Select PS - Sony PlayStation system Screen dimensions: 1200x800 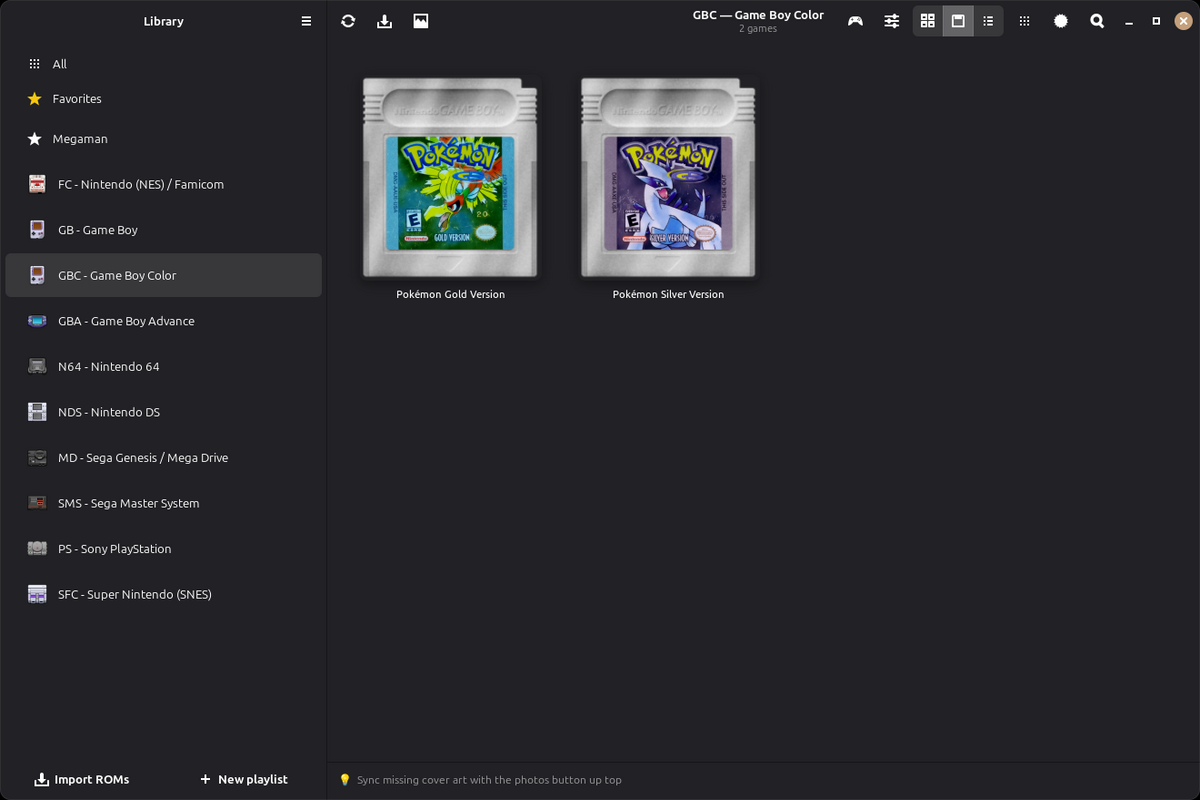click(x=163, y=549)
